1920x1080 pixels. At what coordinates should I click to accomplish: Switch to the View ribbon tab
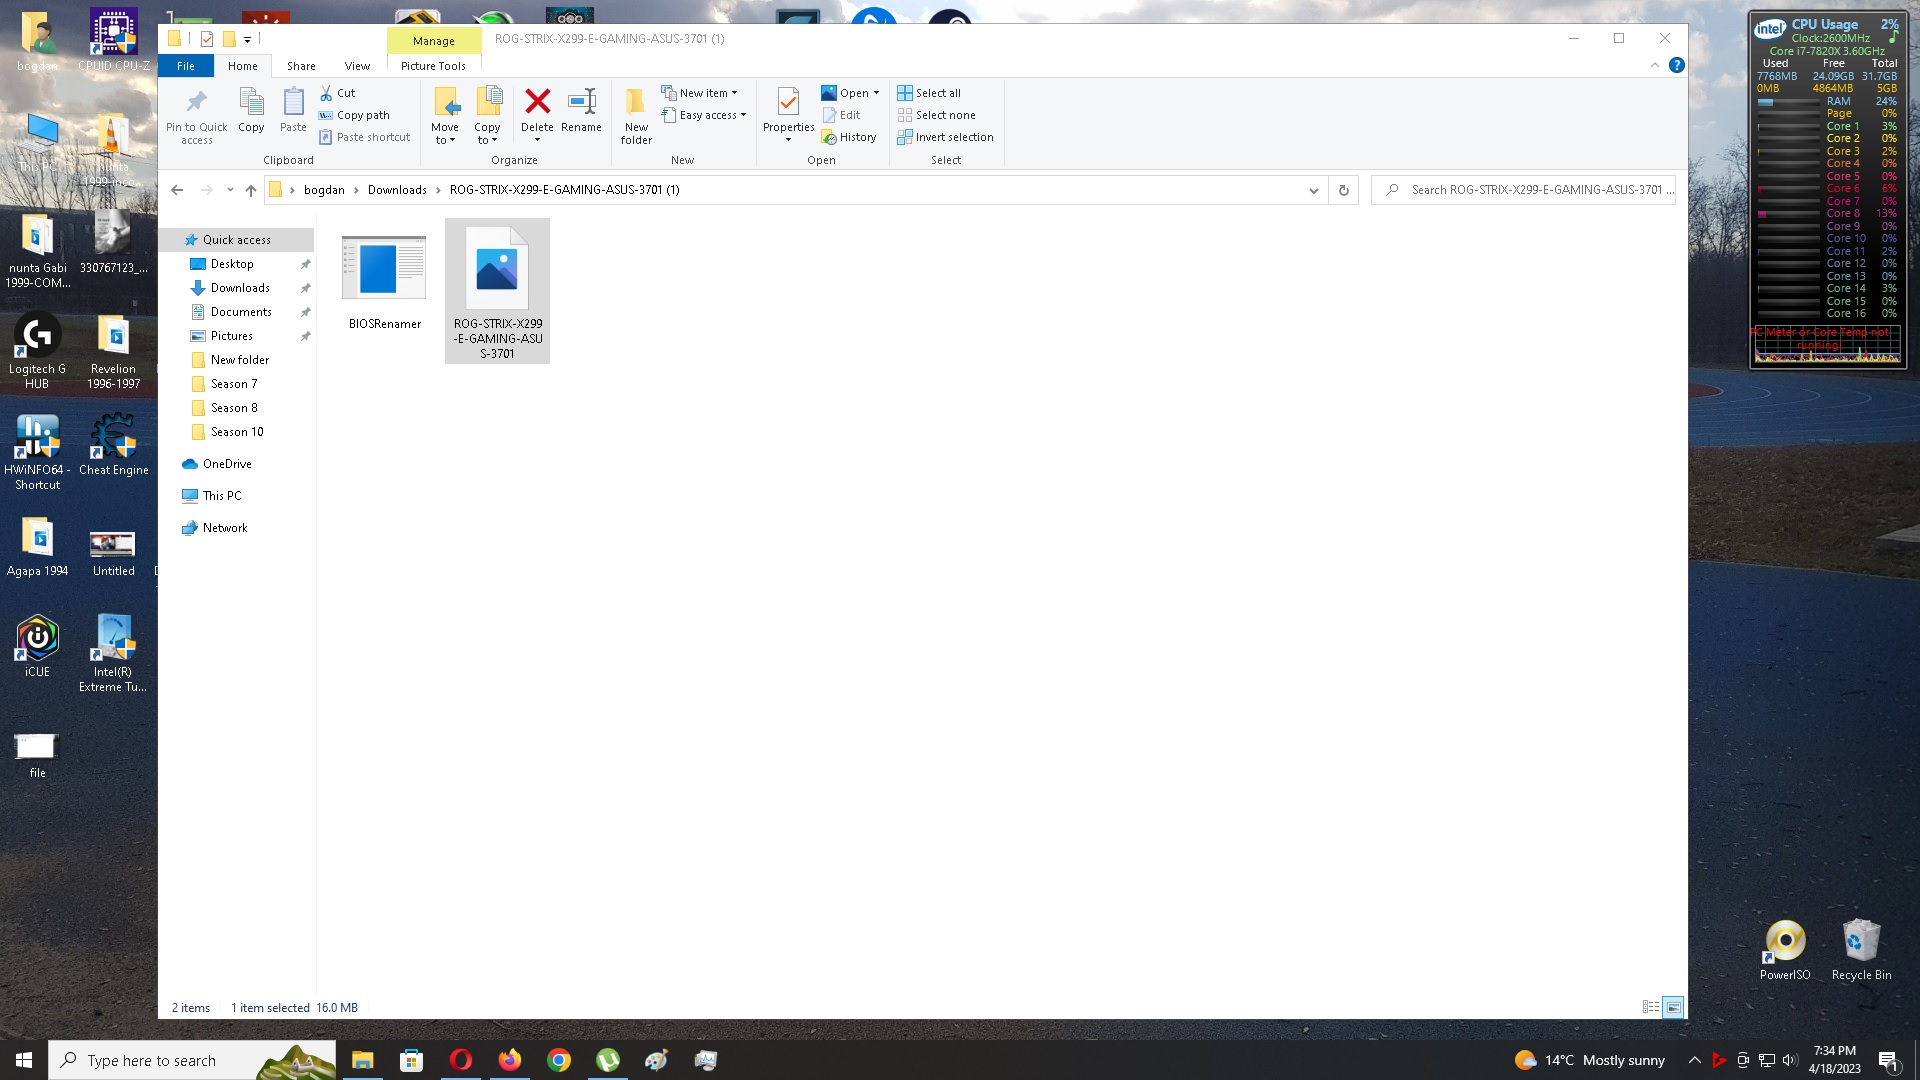point(357,66)
